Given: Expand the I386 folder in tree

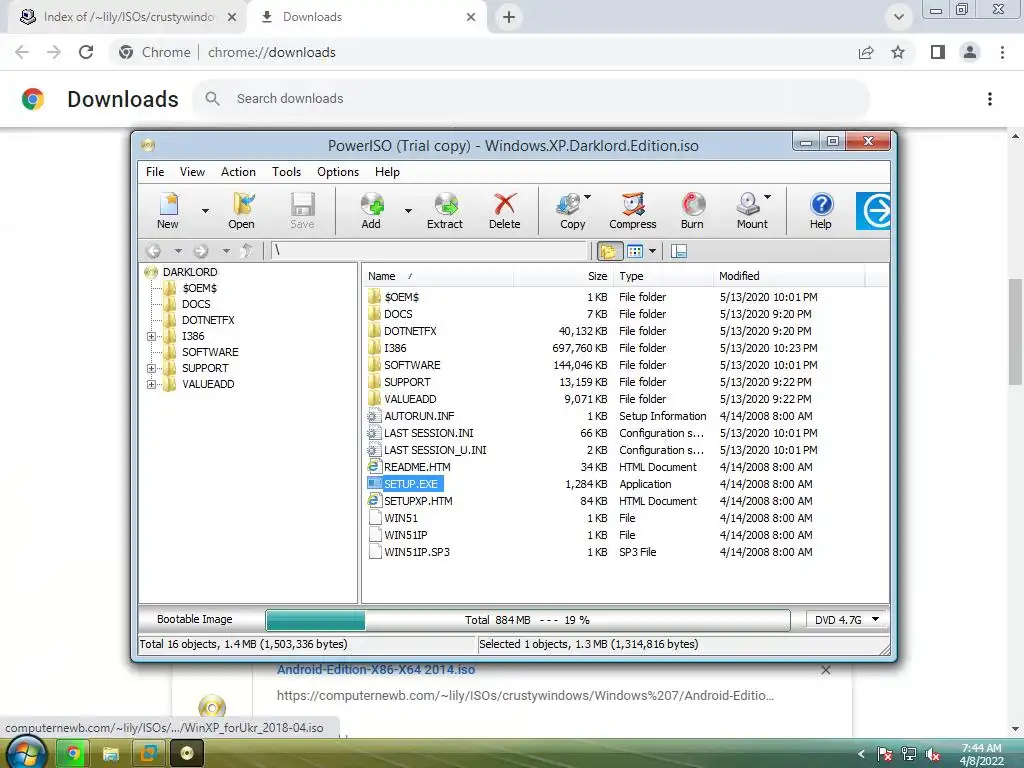Looking at the screenshot, I should [x=152, y=336].
